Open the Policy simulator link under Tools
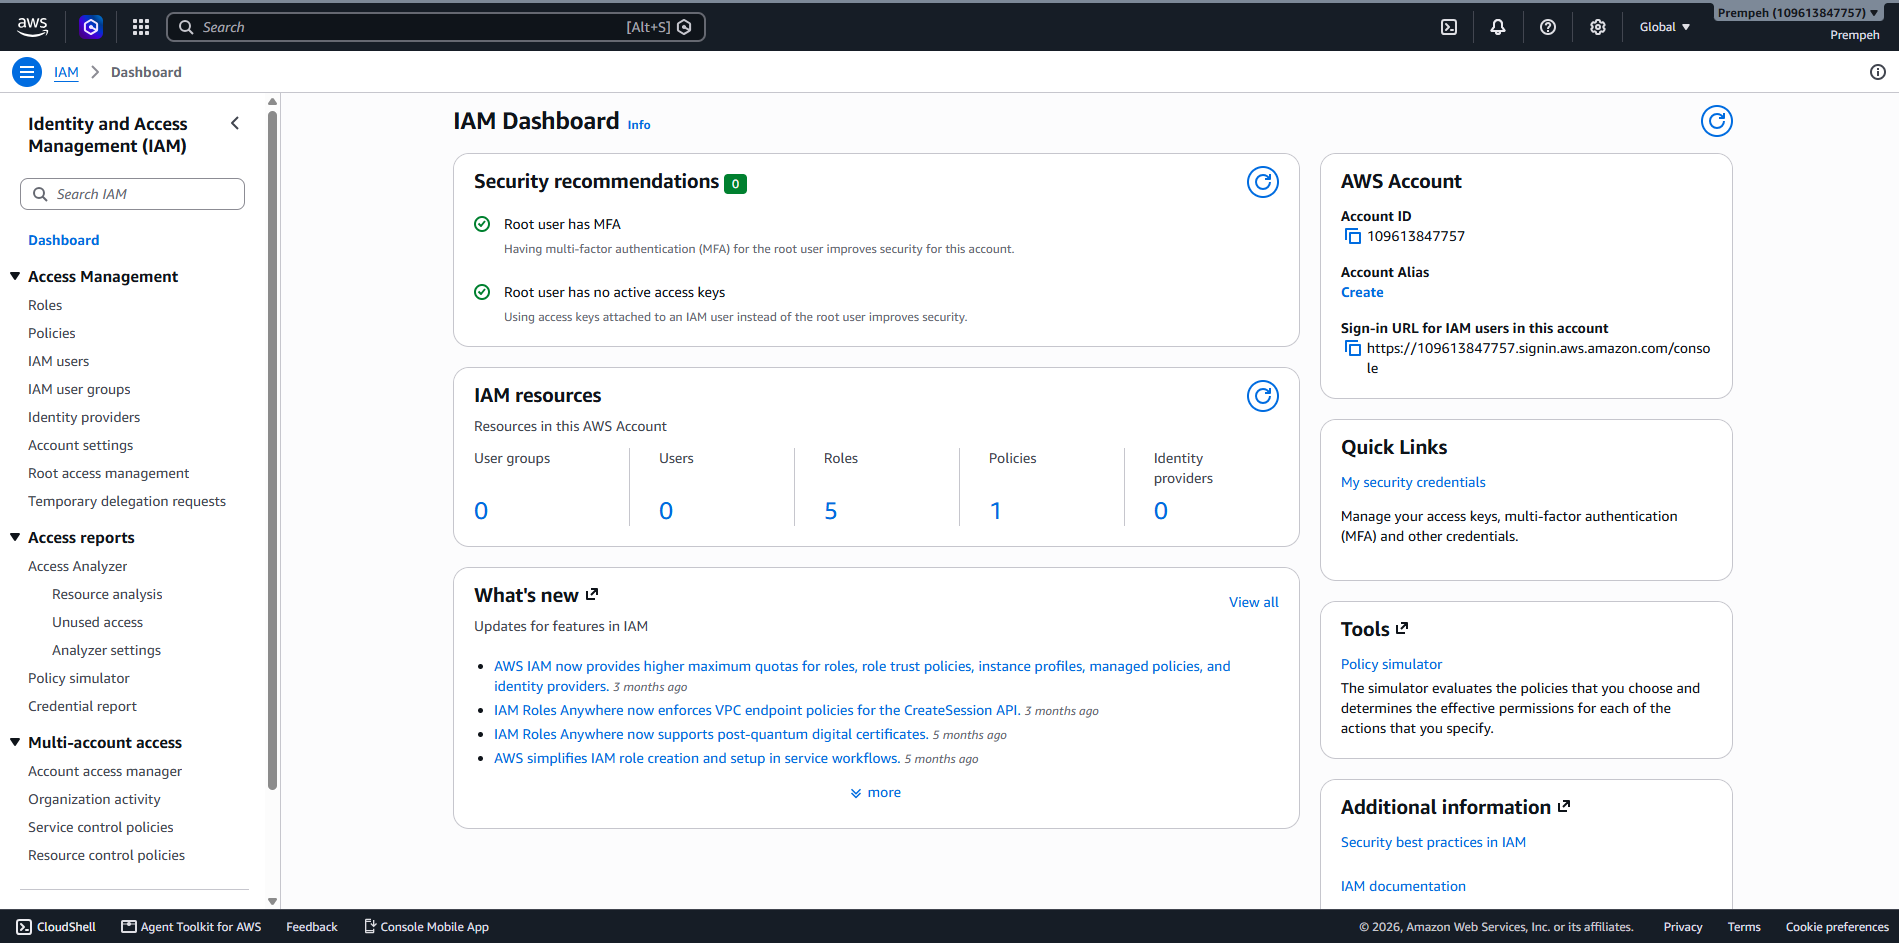1899x943 pixels. [x=1391, y=664]
